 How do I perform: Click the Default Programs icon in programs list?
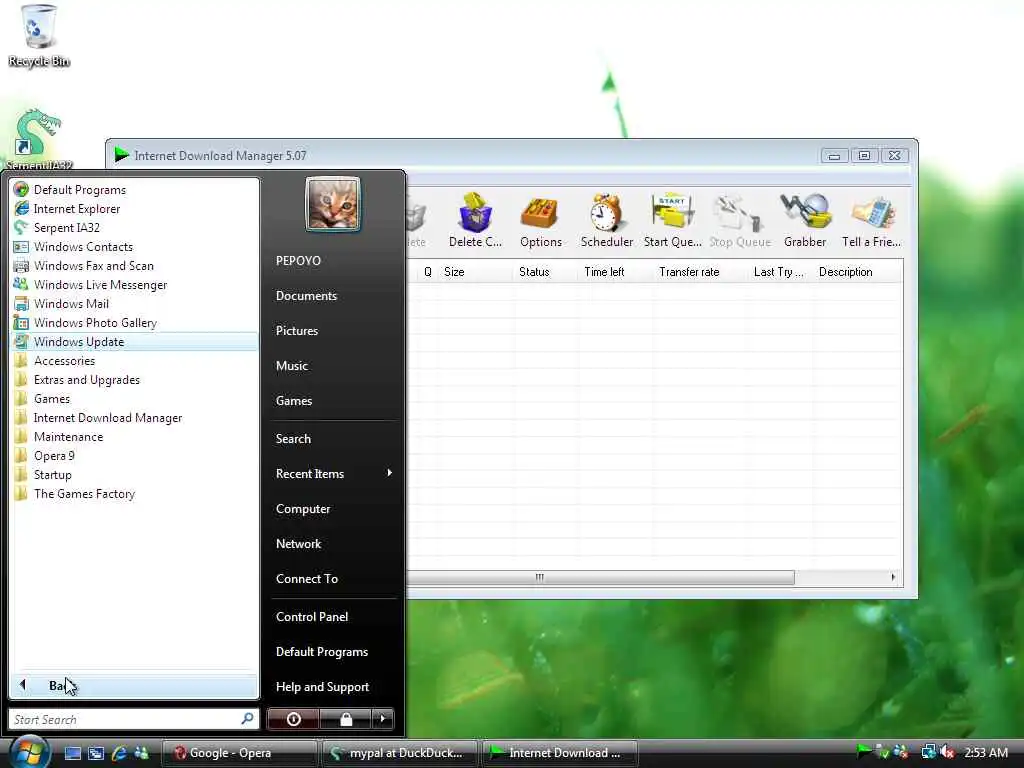pos(21,189)
